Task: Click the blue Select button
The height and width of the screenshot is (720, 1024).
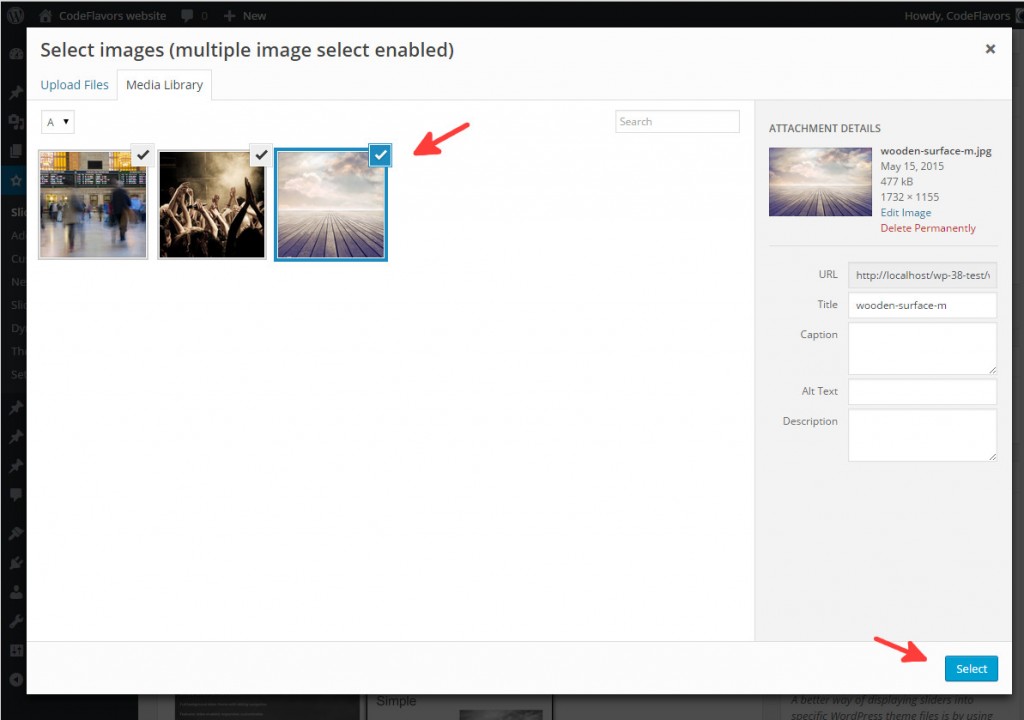Action: (971, 668)
